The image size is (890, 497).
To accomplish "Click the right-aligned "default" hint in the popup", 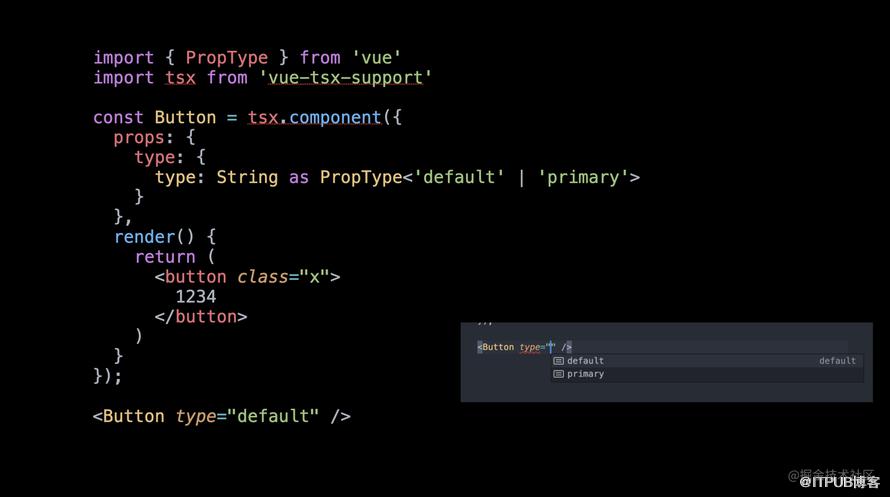I will click(837, 361).
